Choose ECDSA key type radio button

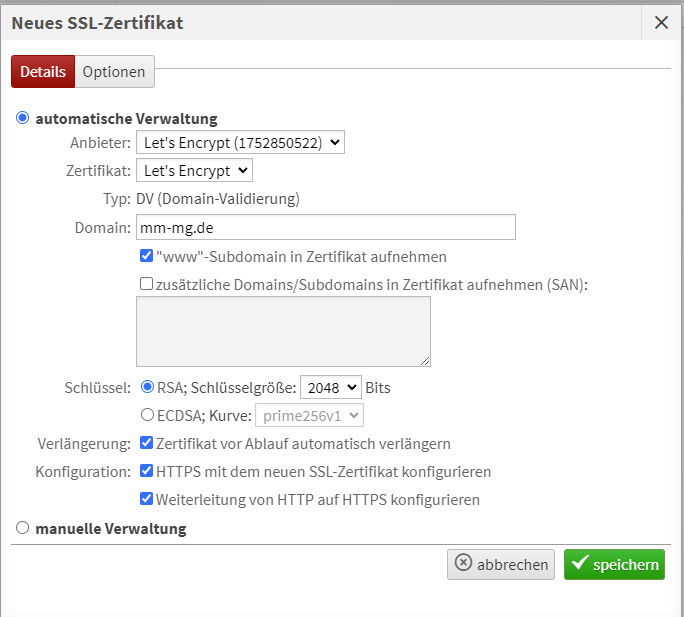pos(148,414)
